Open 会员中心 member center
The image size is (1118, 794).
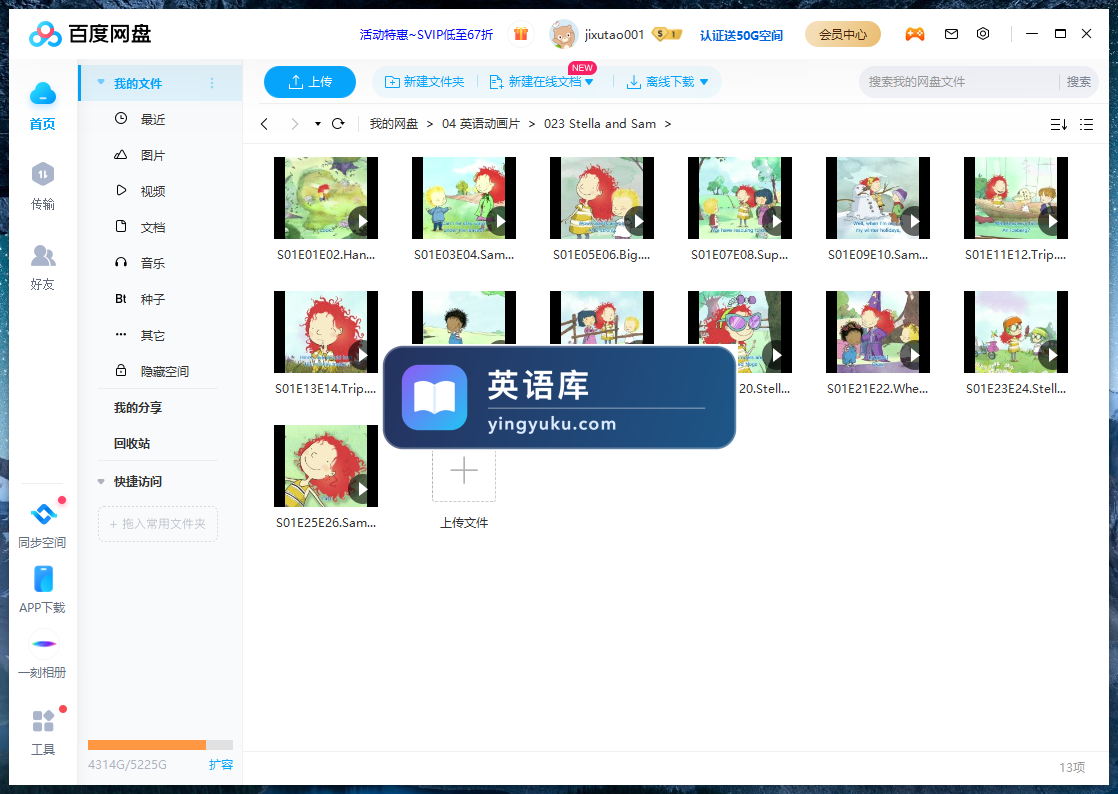pyautogui.click(x=843, y=34)
